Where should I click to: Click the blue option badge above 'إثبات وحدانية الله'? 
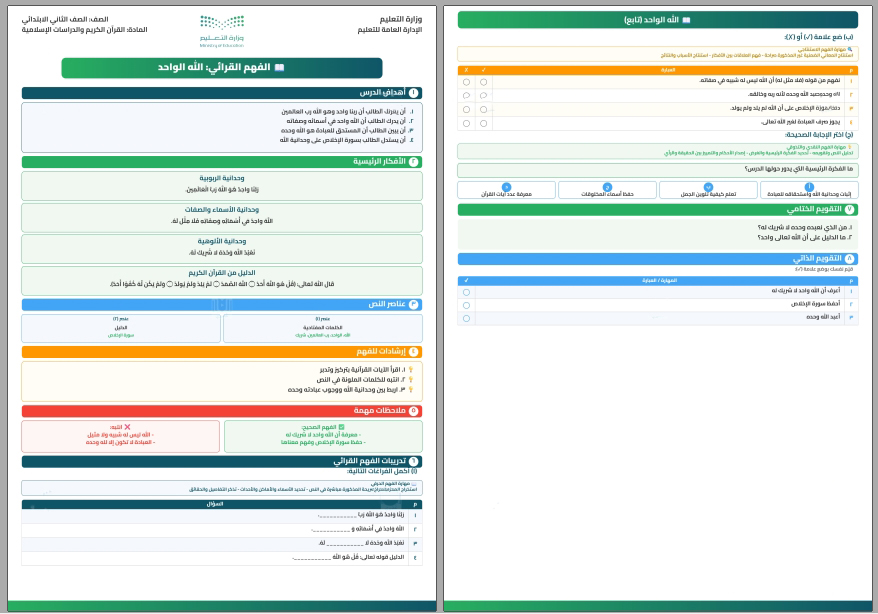pos(809,187)
